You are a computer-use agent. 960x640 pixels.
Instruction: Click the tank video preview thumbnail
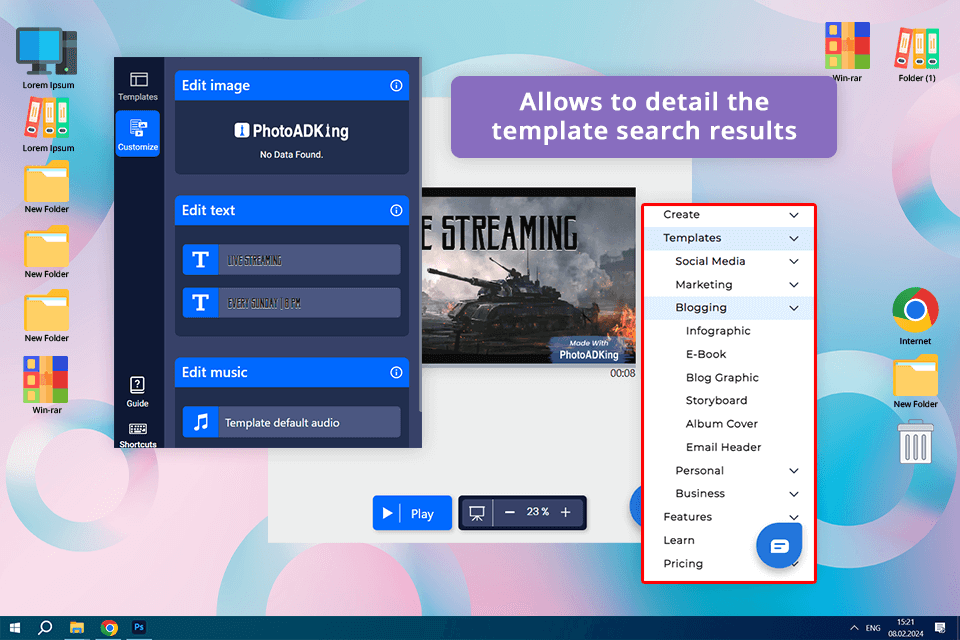click(528, 276)
